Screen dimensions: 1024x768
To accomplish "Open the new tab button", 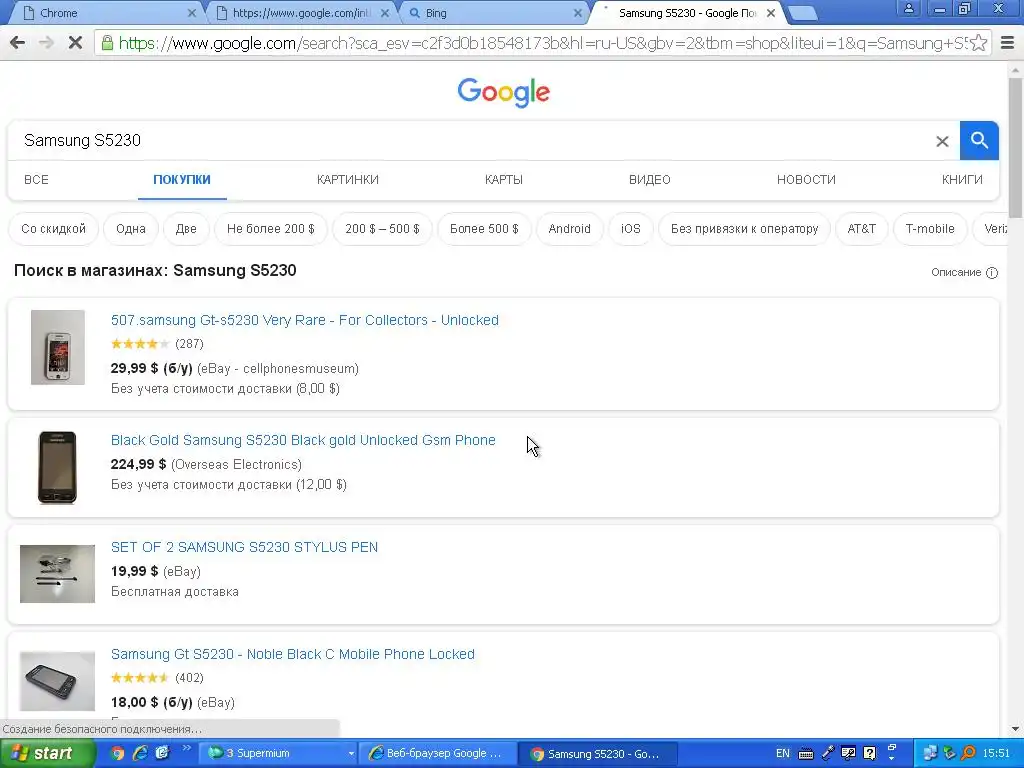I will (x=803, y=13).
